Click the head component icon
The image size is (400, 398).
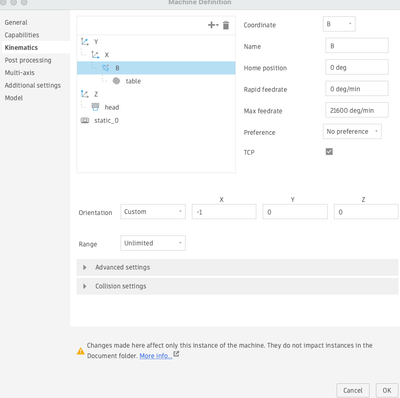click(95, 107)
